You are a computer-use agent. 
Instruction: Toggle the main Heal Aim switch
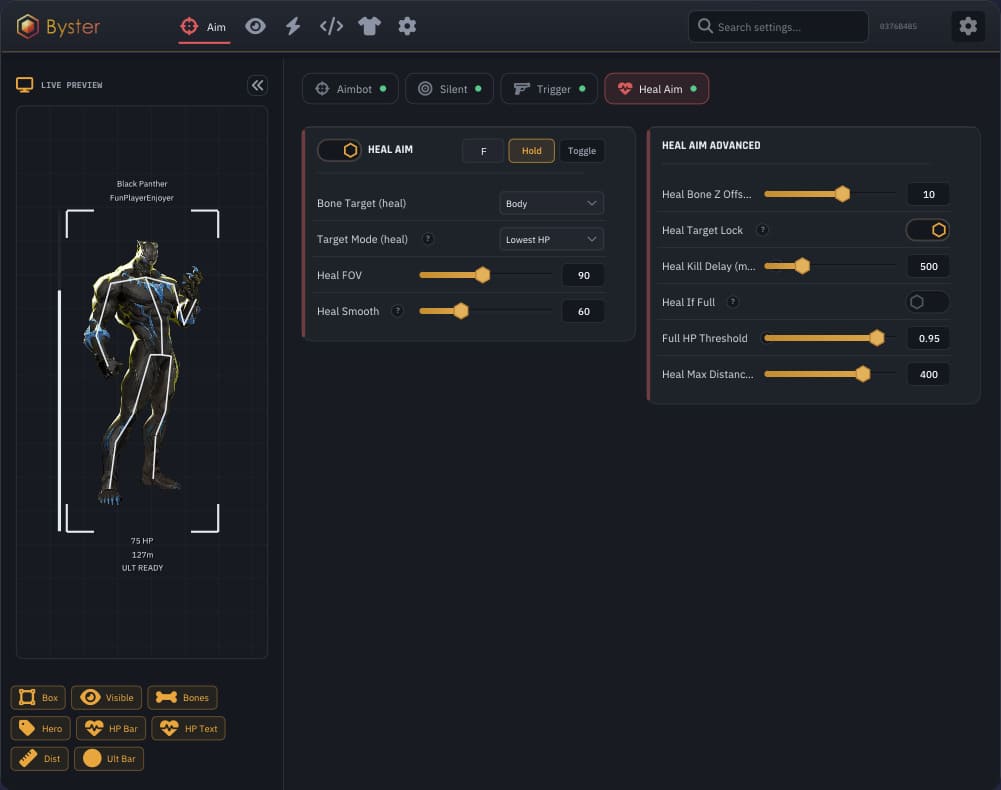click(x=339, y=150)
